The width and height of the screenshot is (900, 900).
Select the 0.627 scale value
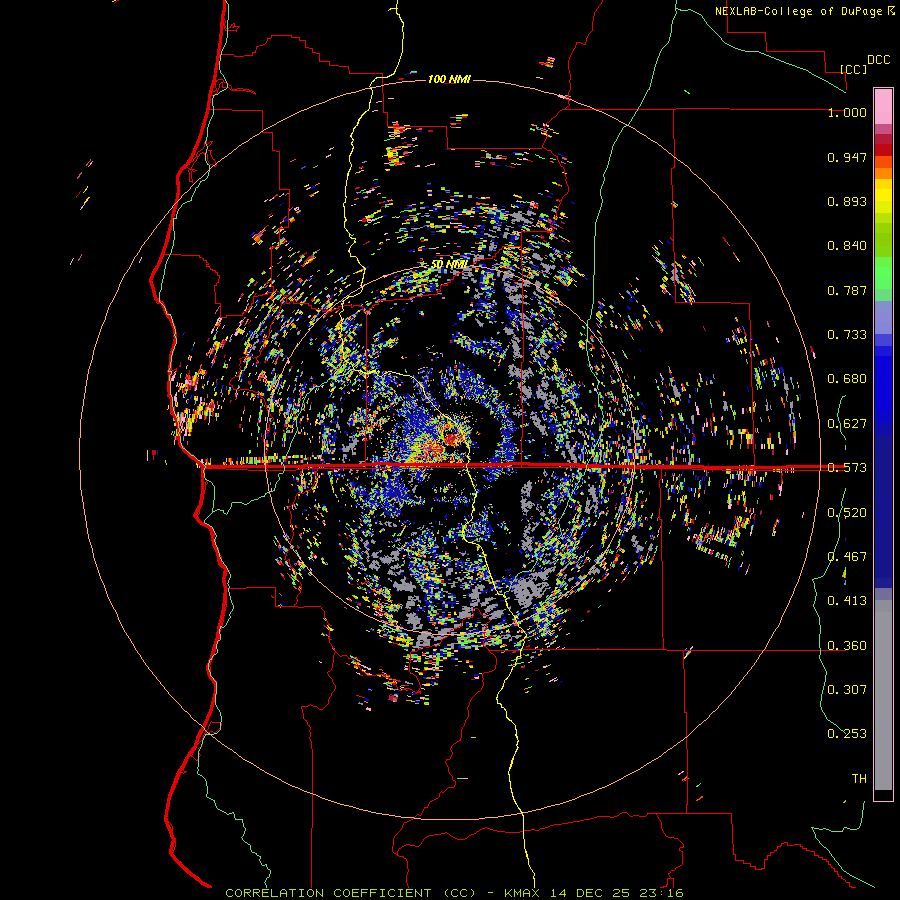(x=847, y=424)
